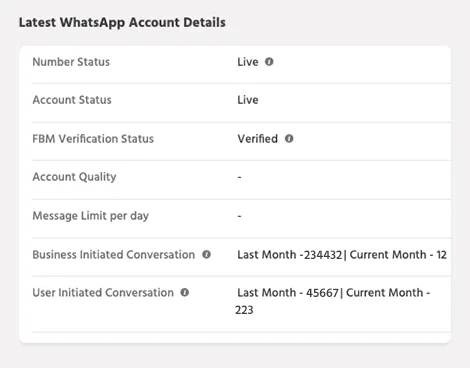This screenshot has width=470, height=368.
Task: Click the 'User Initiated Conversation' label
Action: (103, 293)
